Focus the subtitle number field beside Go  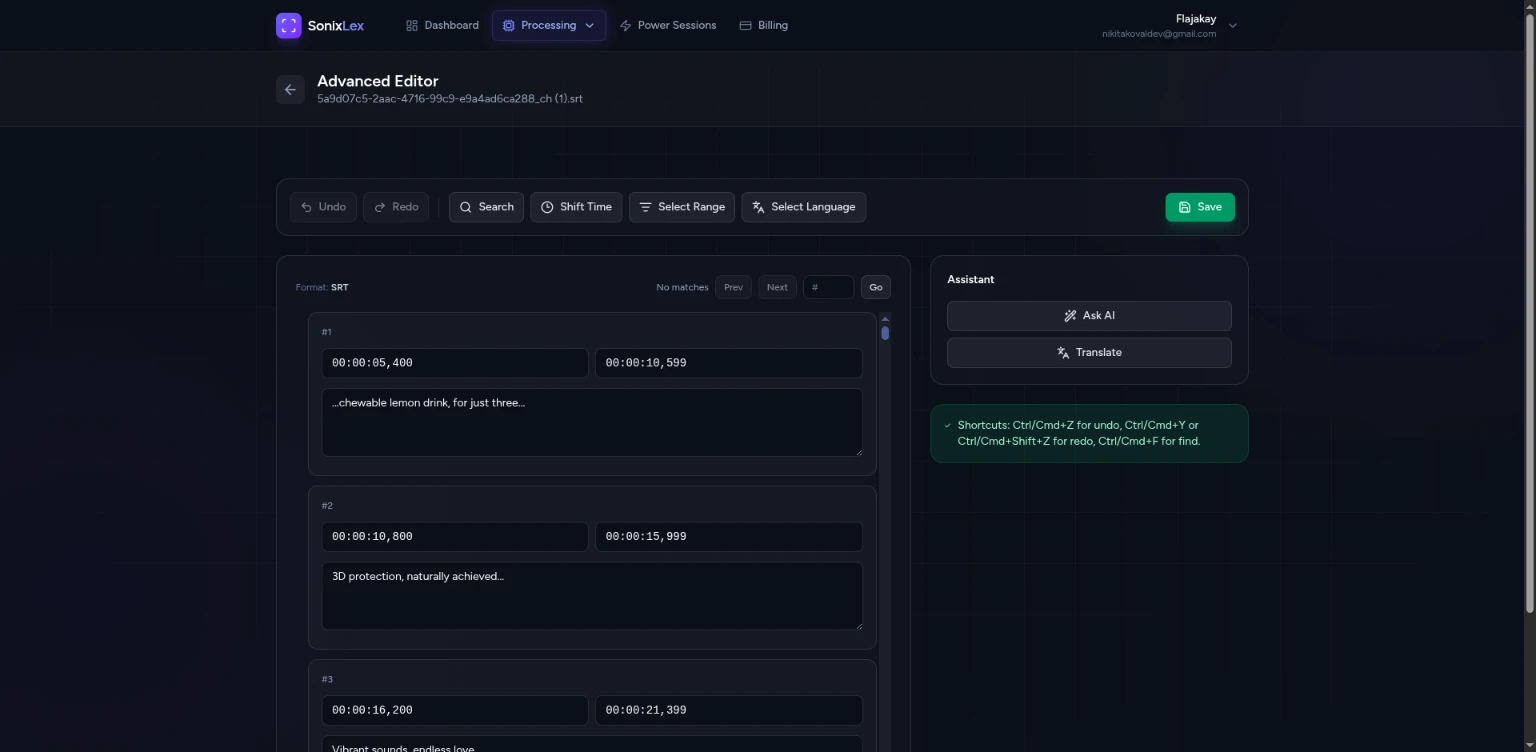829,288
